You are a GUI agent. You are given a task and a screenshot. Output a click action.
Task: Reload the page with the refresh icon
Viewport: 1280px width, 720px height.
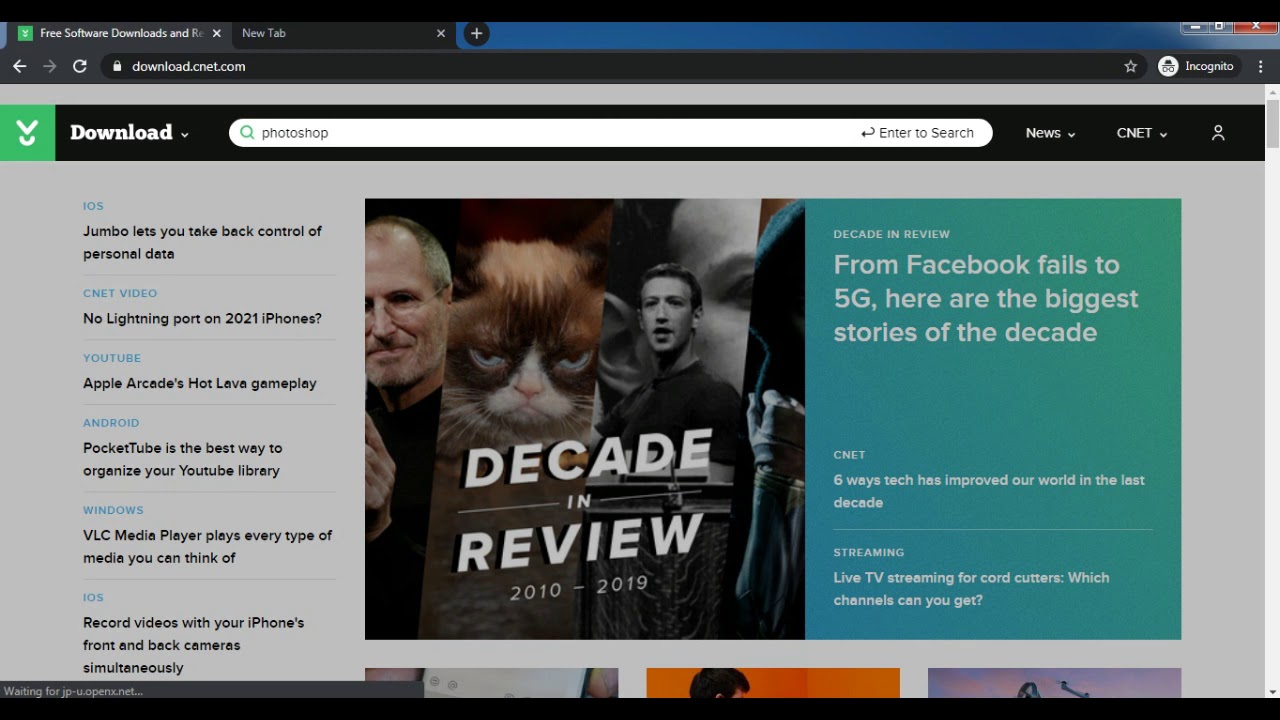pyautogui.click(x=80, y=66)
